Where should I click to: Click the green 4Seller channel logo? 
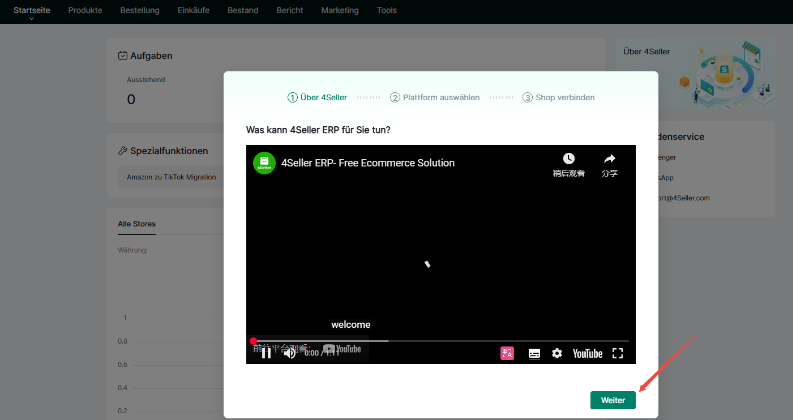pos(264,163)
